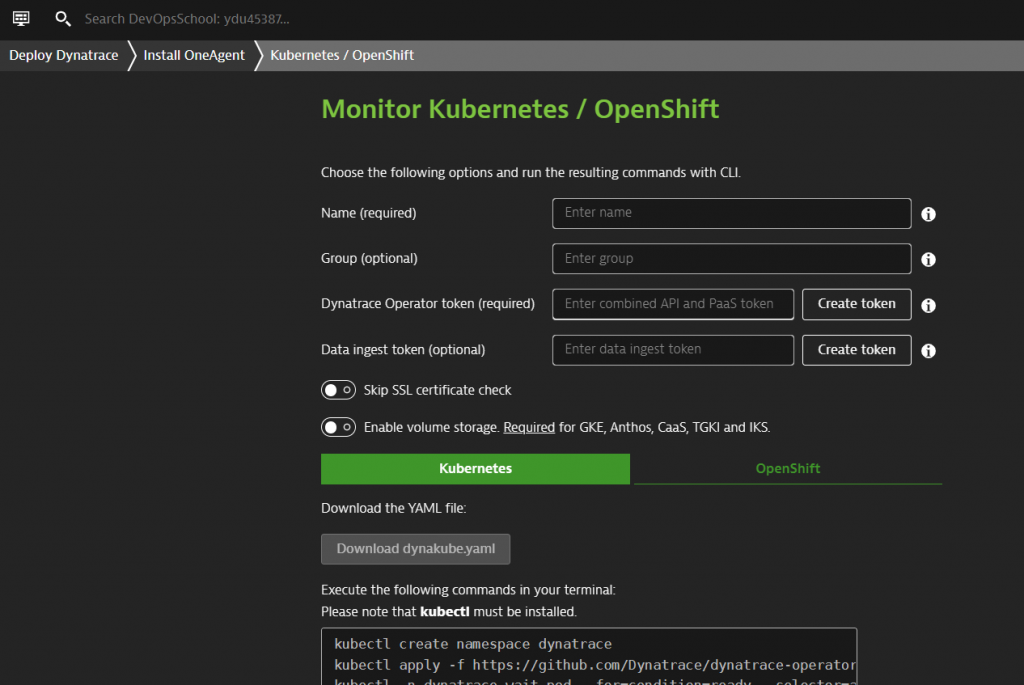Focus the Enter name input field
Image resolution: width=1024 pixels, height=685 pixels.
(x=731, y=213)
